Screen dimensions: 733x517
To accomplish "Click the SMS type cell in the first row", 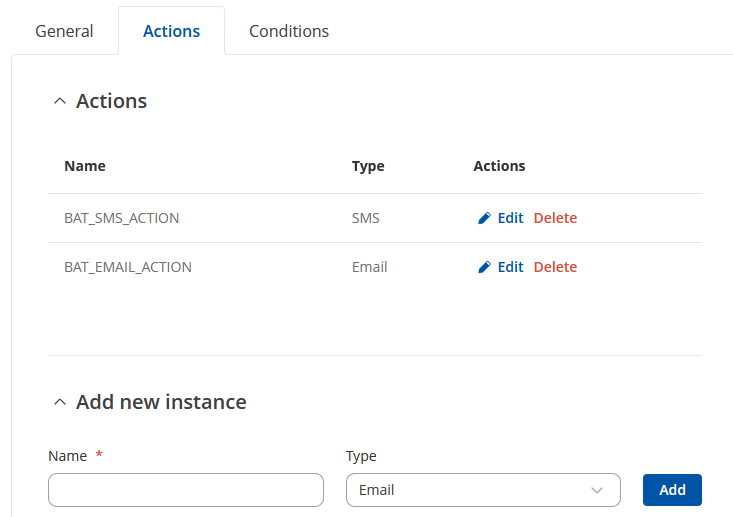I will point(366,218).
